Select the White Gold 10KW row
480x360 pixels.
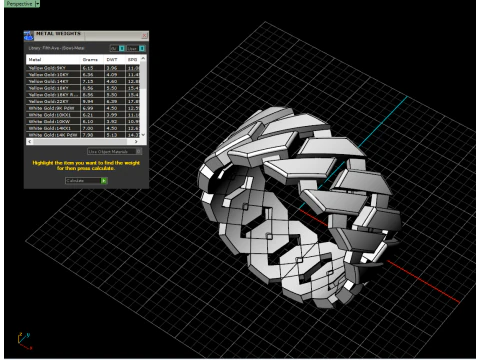(83, 121)
